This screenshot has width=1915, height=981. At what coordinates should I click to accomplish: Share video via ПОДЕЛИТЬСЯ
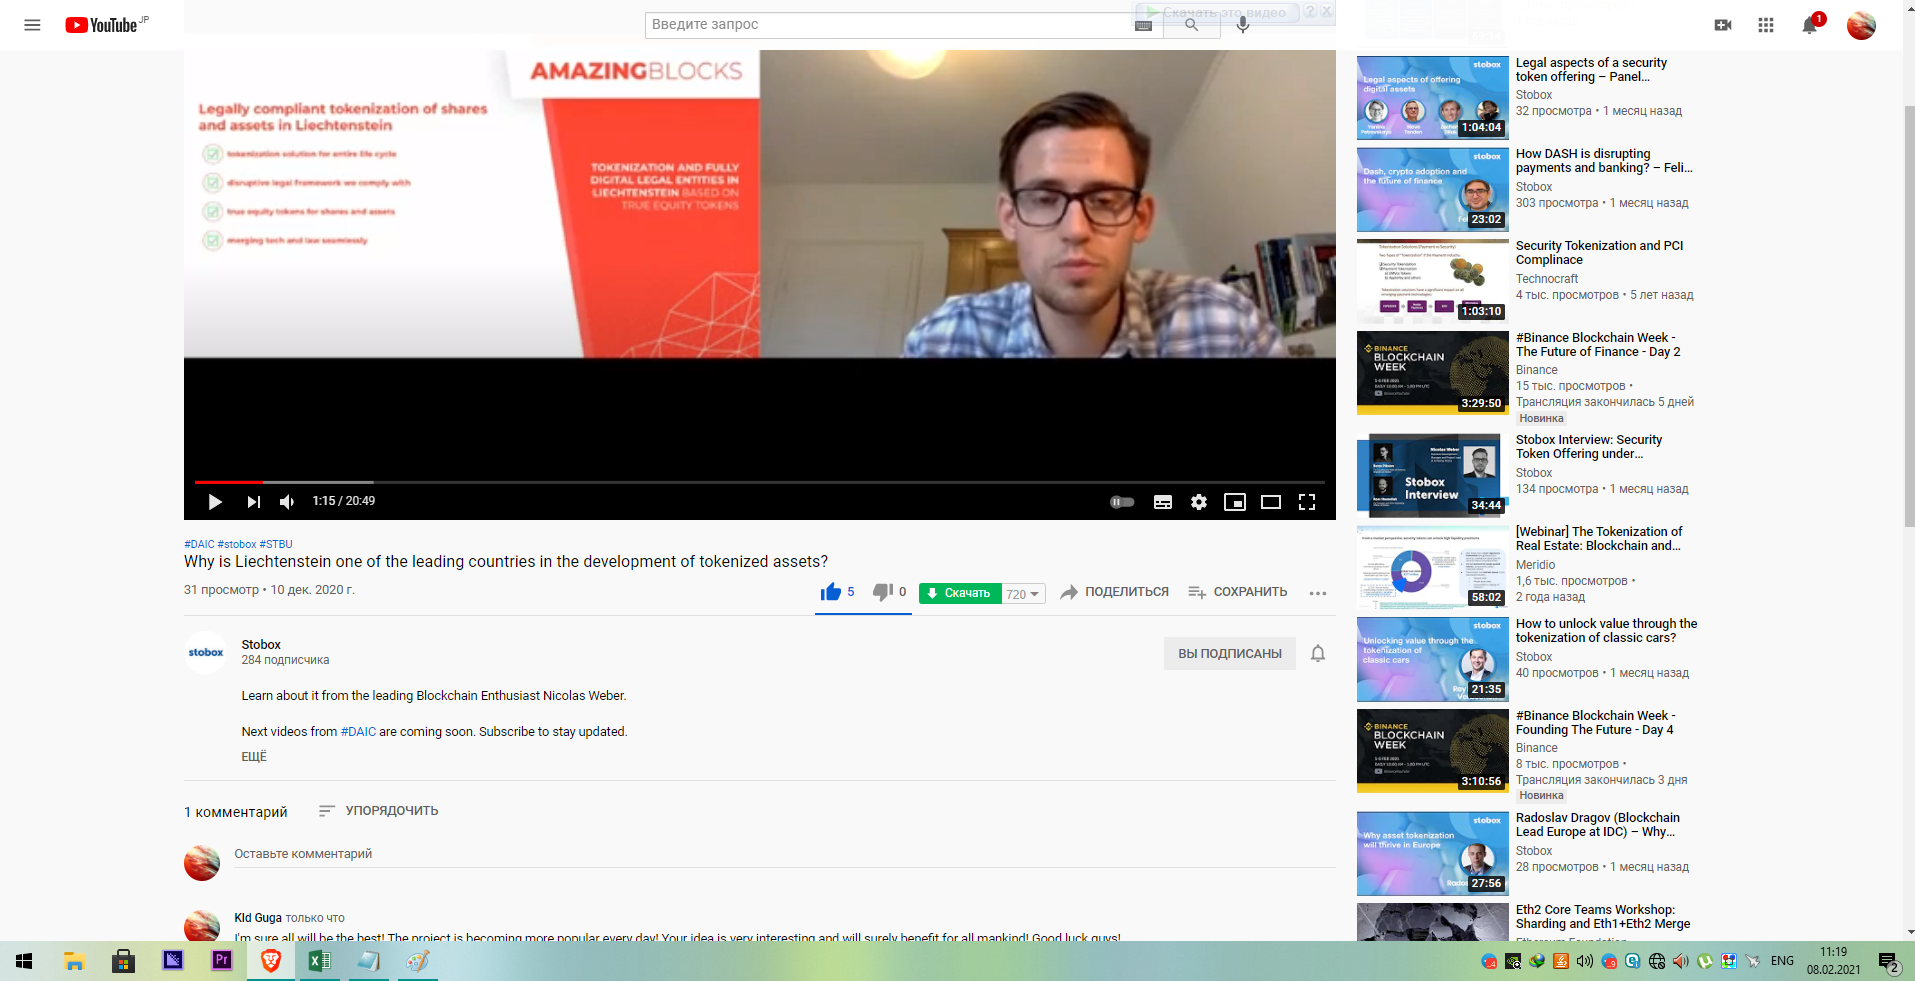tap(1114, 592)
